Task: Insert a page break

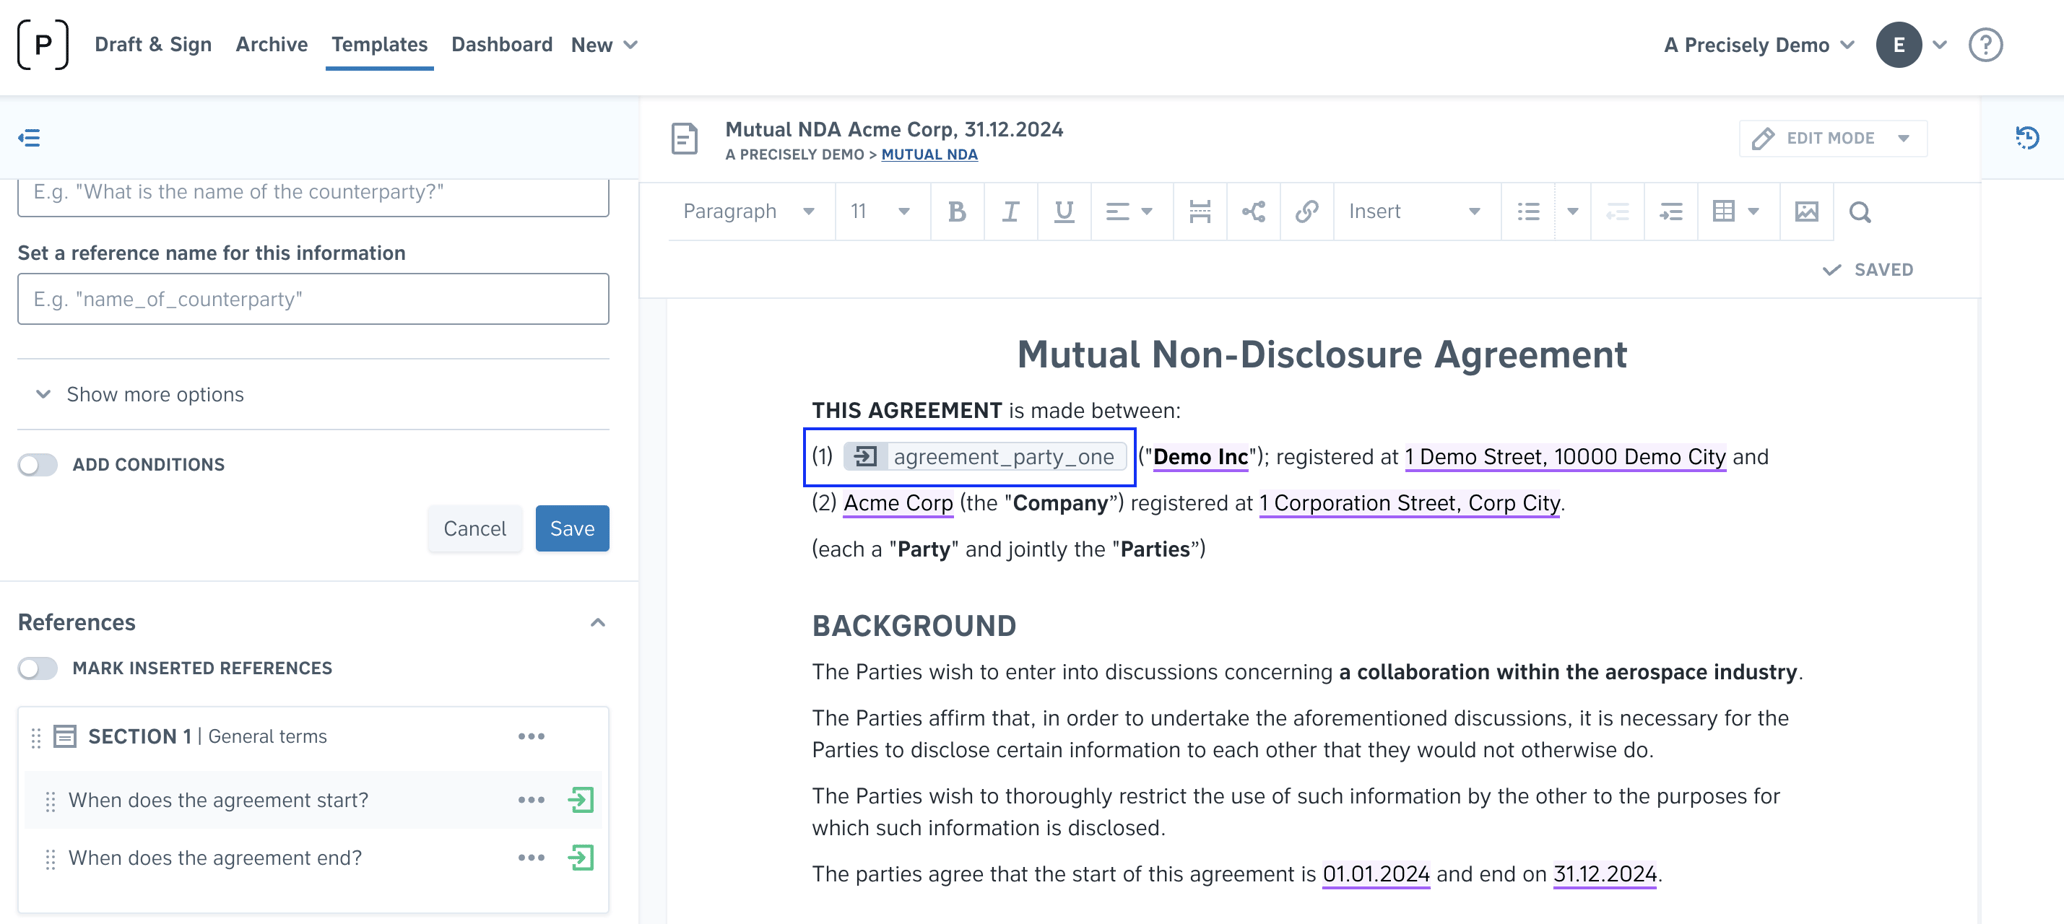Action: pos(1200,212)
